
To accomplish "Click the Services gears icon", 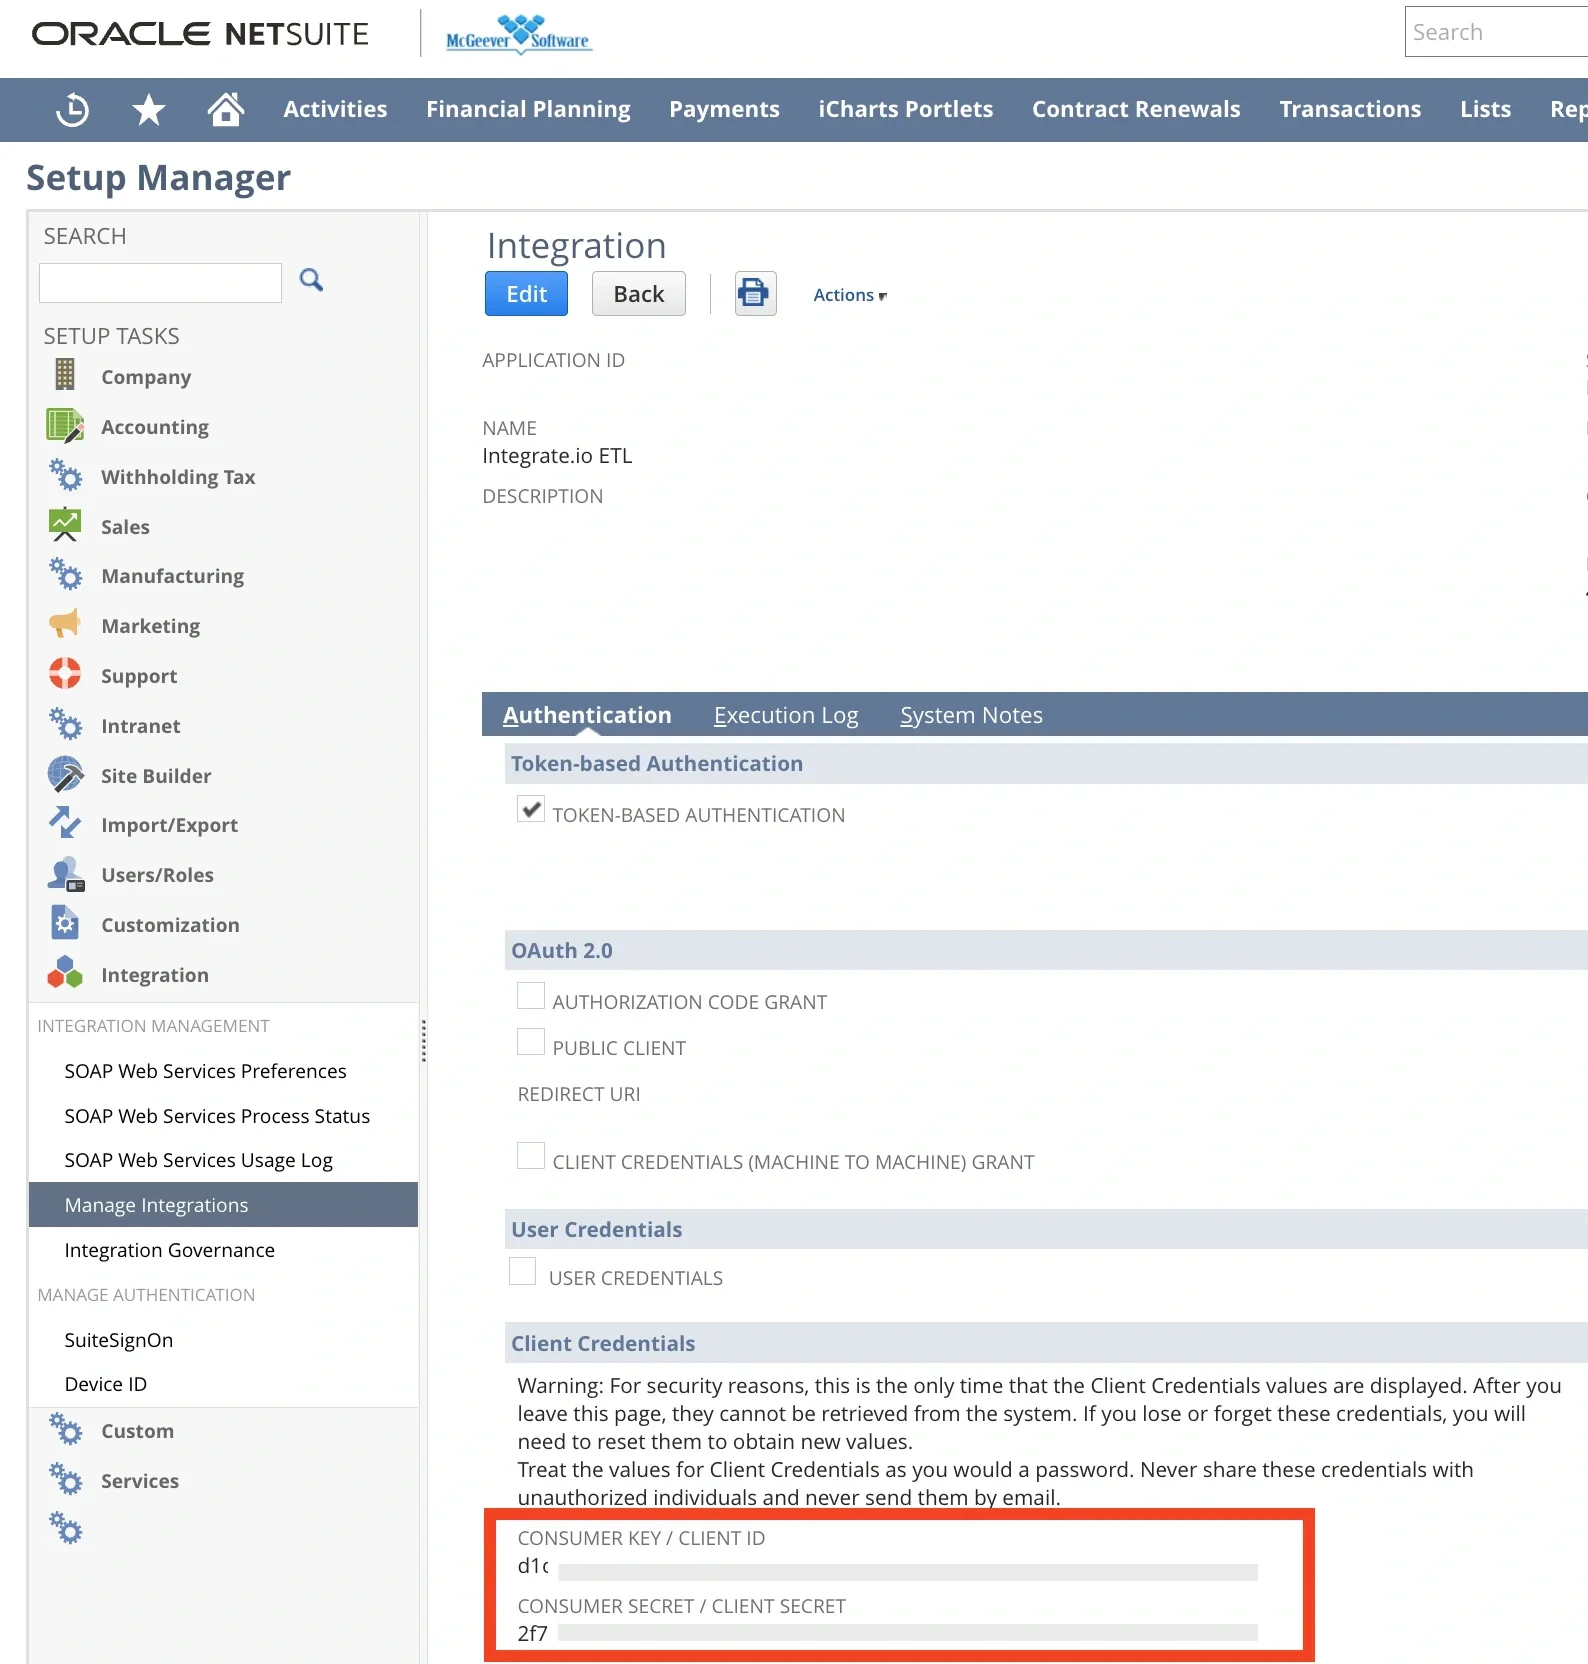I will coord(65,1478).
